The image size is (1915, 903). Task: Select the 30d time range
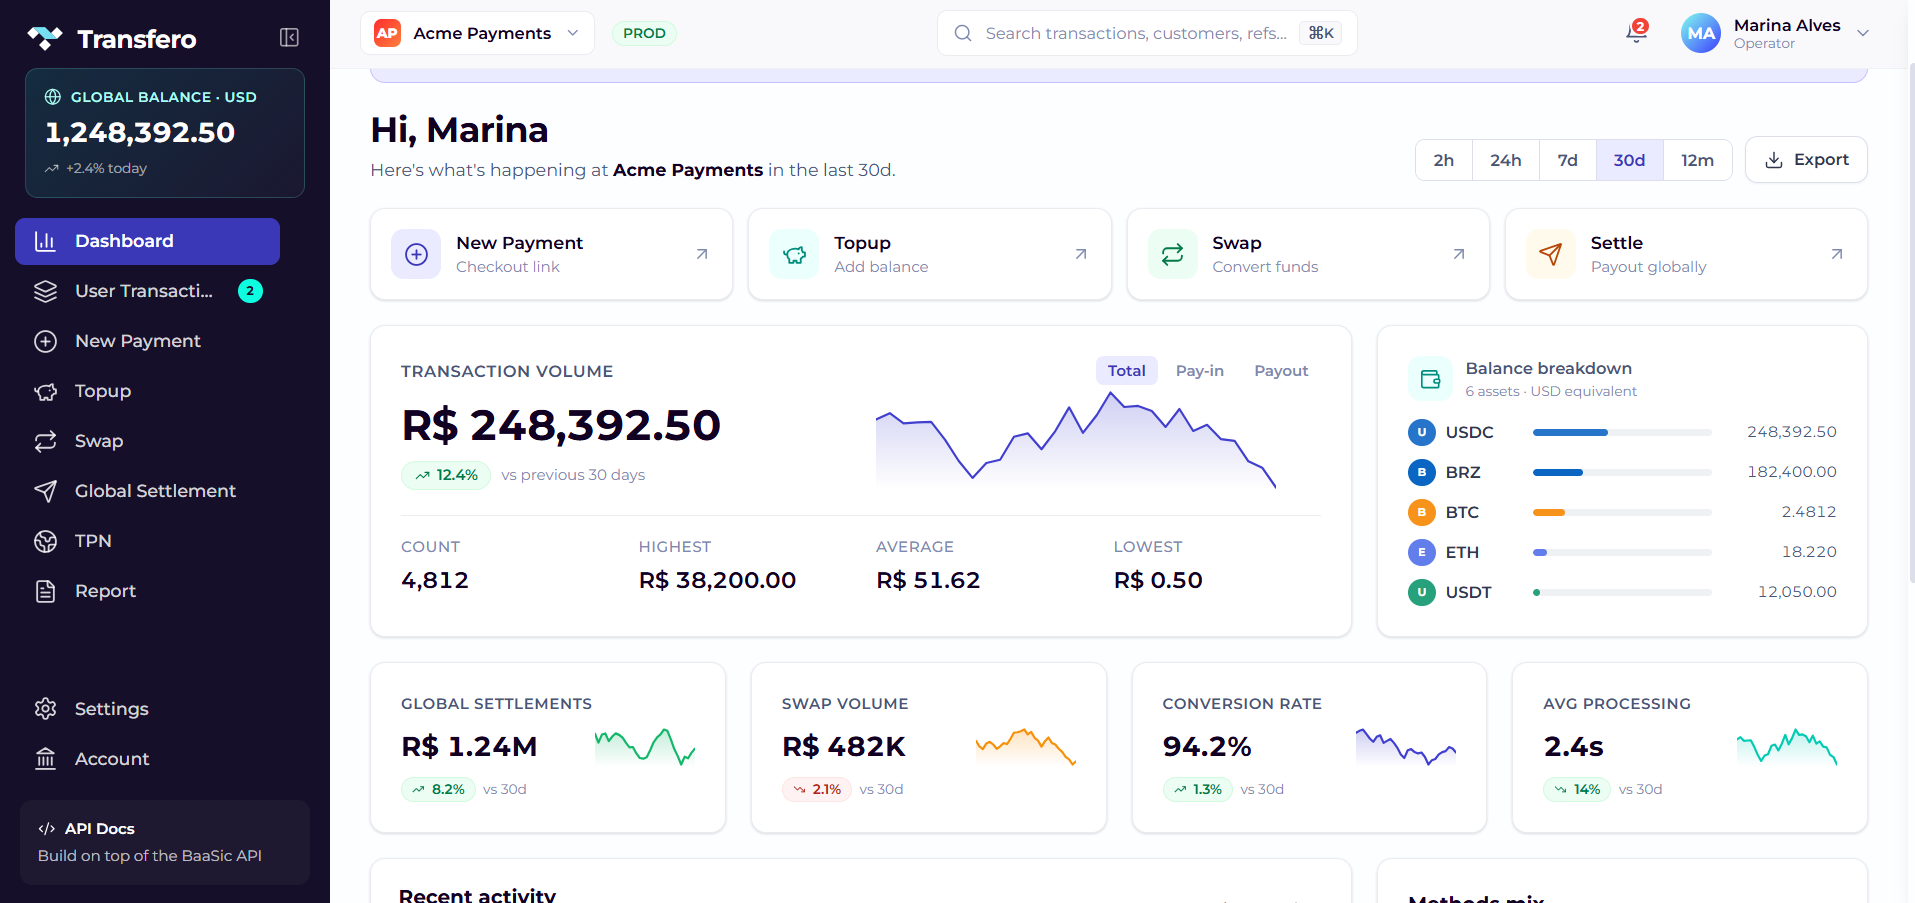click(1629, 160)
